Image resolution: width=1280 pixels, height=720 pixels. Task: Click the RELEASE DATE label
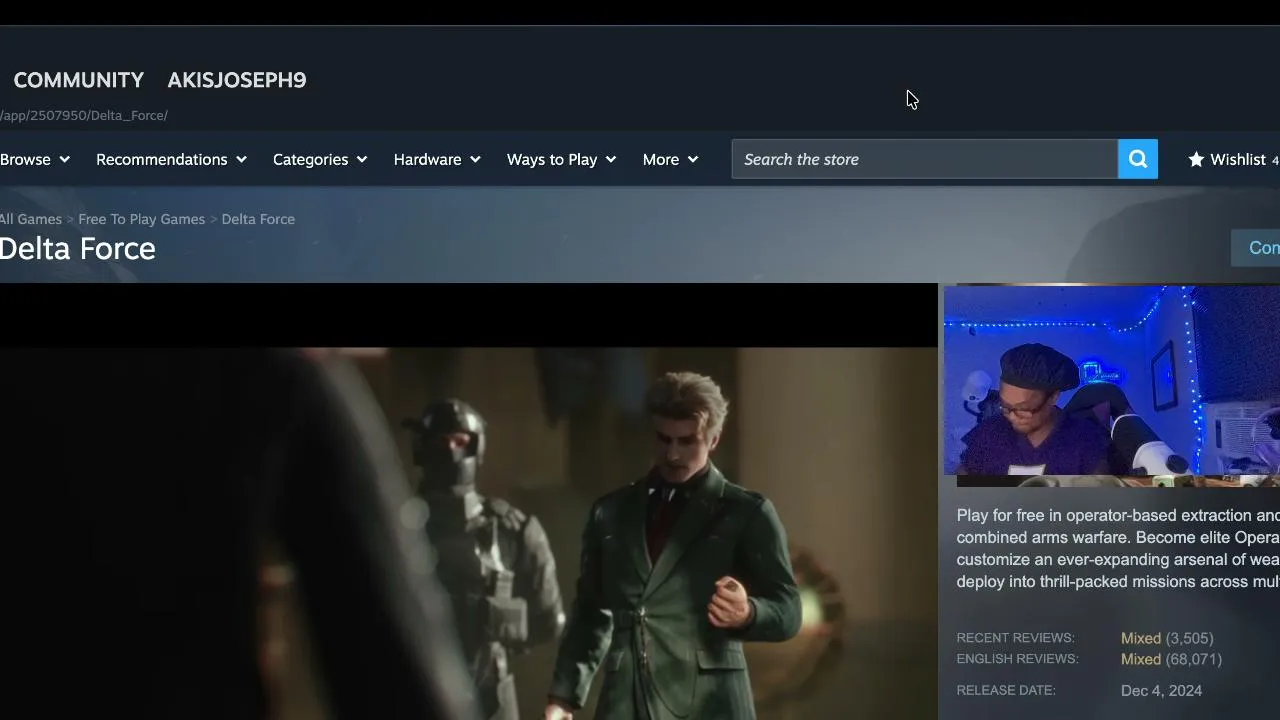coord(1006,690)
